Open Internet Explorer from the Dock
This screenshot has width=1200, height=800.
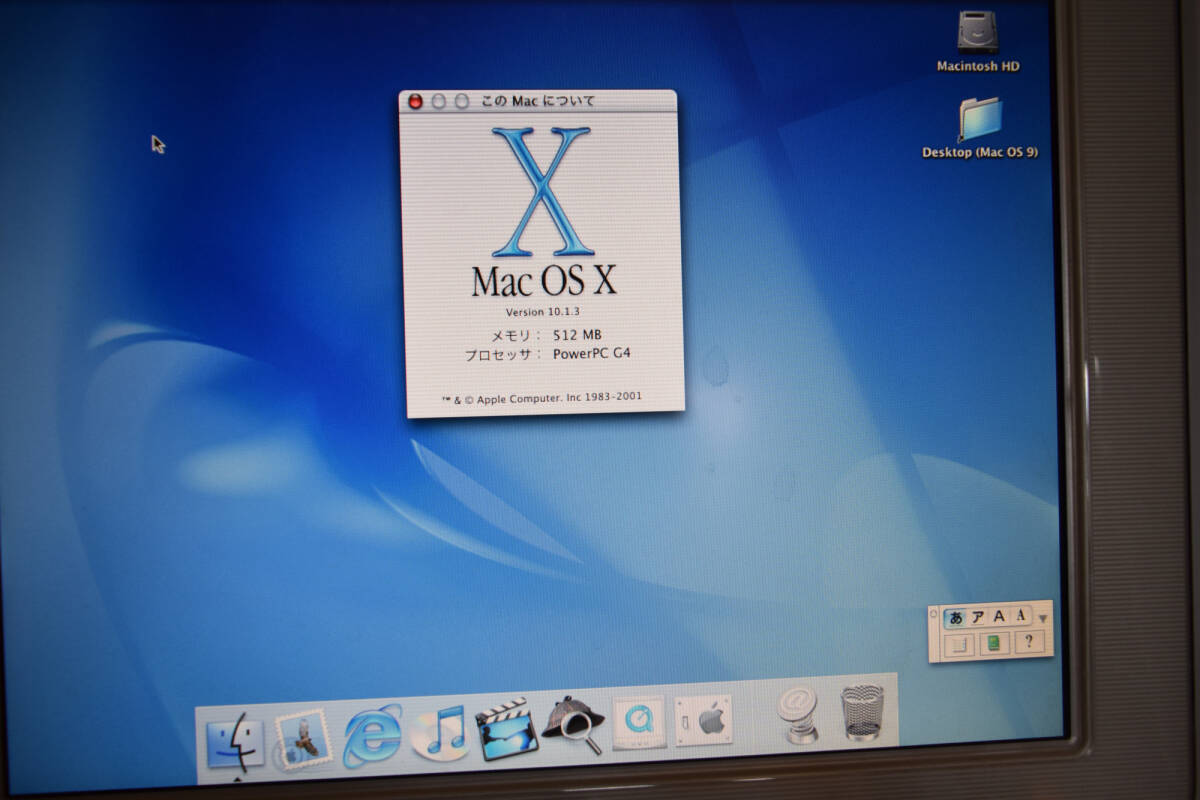point(372,735)
